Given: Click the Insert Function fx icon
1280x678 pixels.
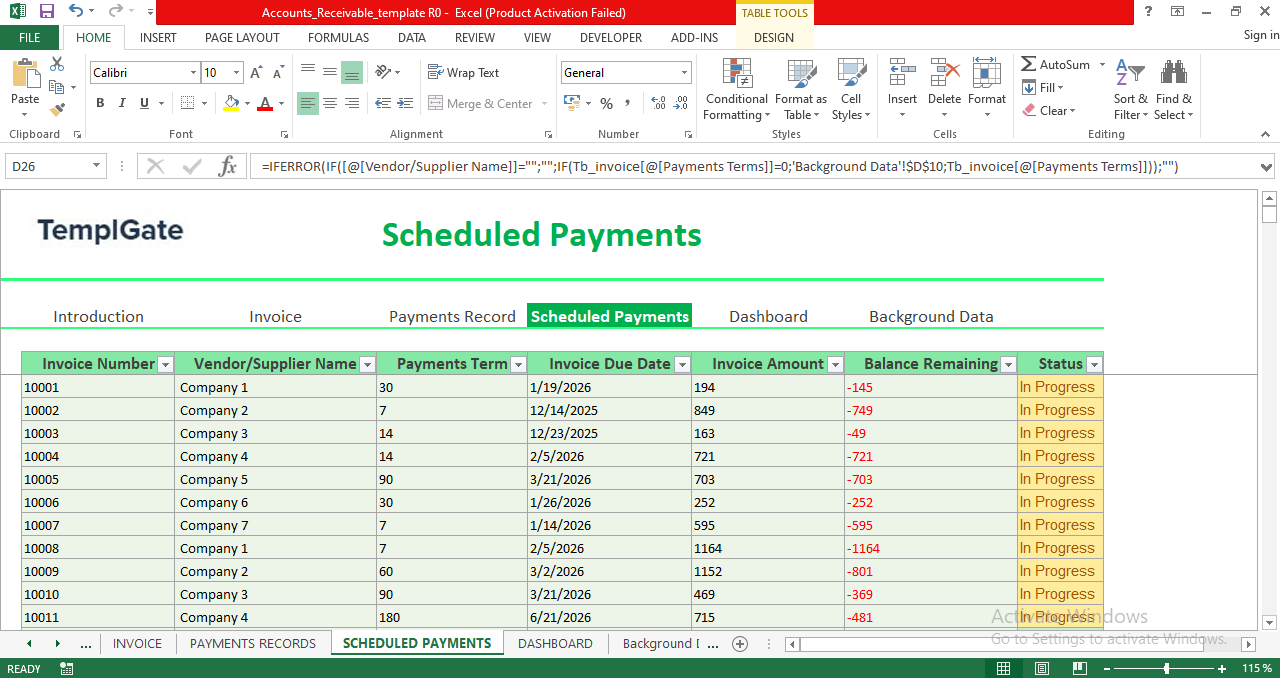Looking at the screenshot, I should click(x=228, y=166).
